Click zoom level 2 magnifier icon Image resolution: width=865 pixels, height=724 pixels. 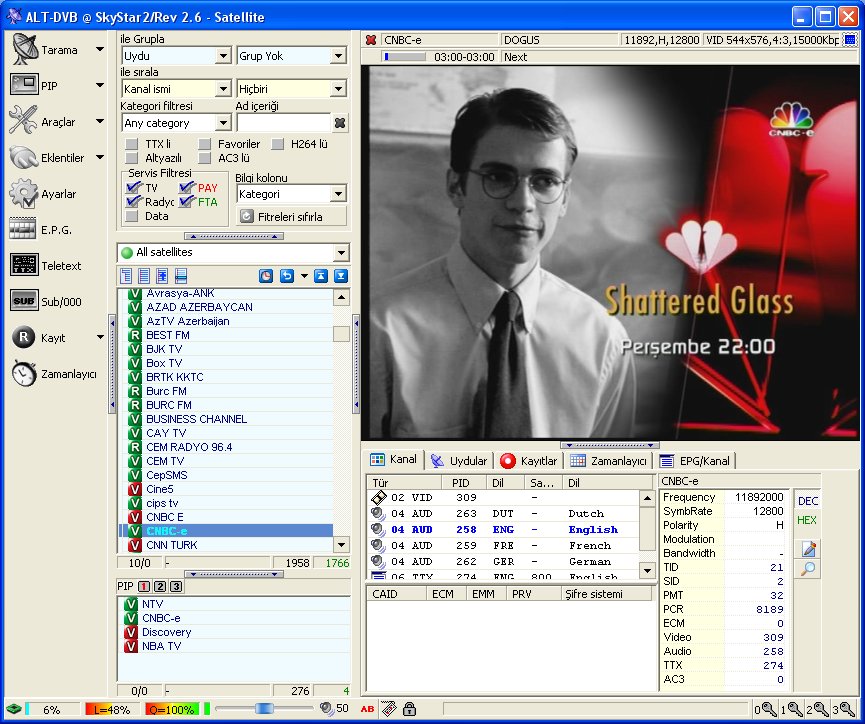point(817,709)
